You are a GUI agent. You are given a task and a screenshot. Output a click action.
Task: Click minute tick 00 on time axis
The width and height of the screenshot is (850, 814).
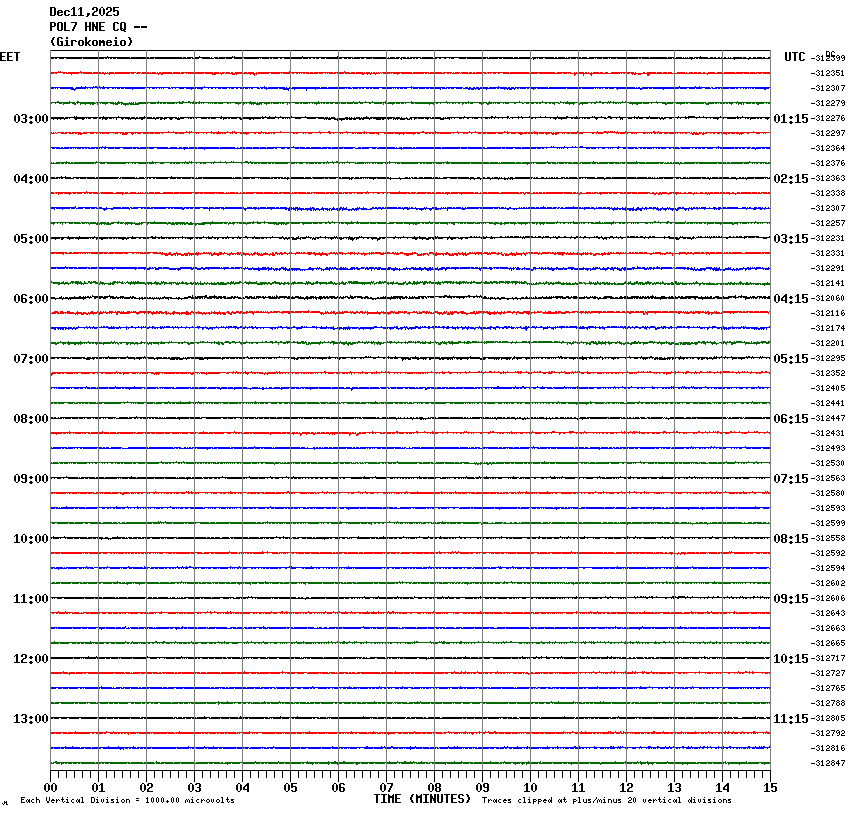click(x=51, y=787)
